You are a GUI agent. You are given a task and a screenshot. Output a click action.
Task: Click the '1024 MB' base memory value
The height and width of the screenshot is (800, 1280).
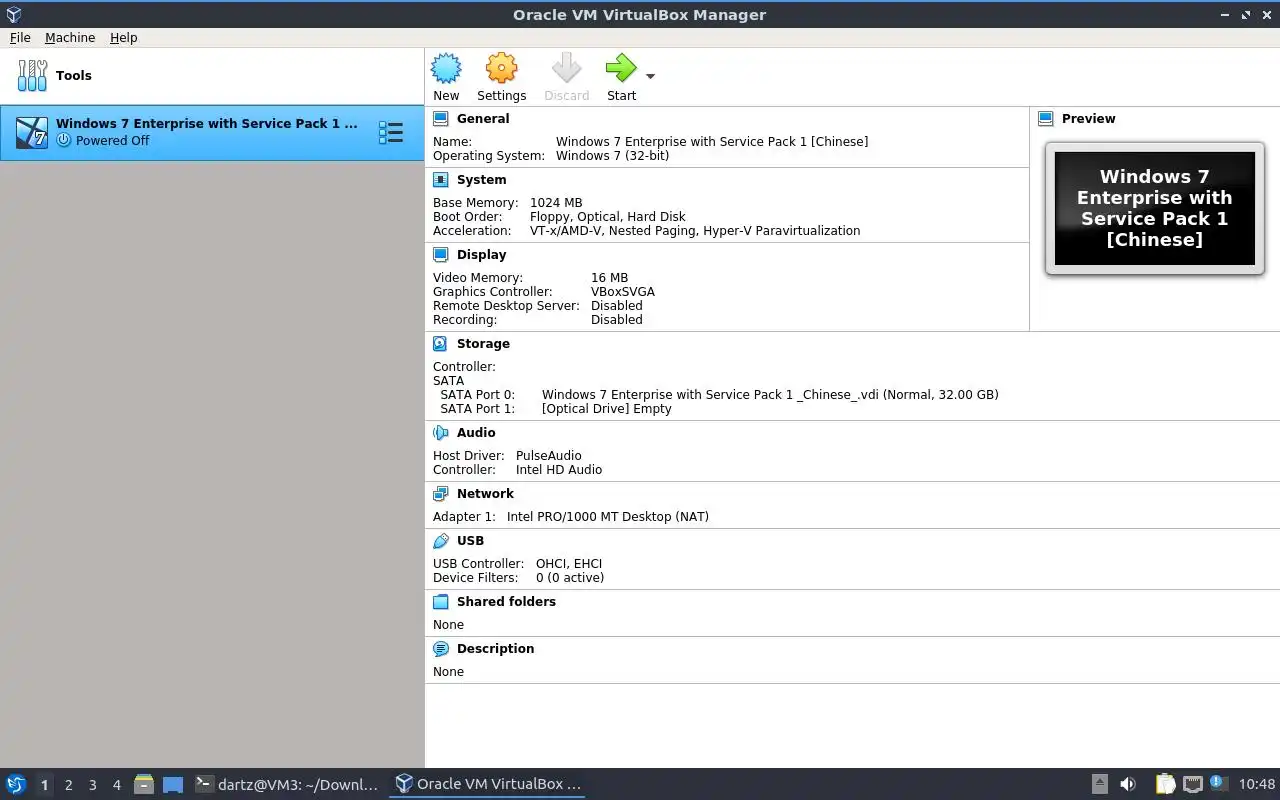pyautogui.click(x=556, y=203)
